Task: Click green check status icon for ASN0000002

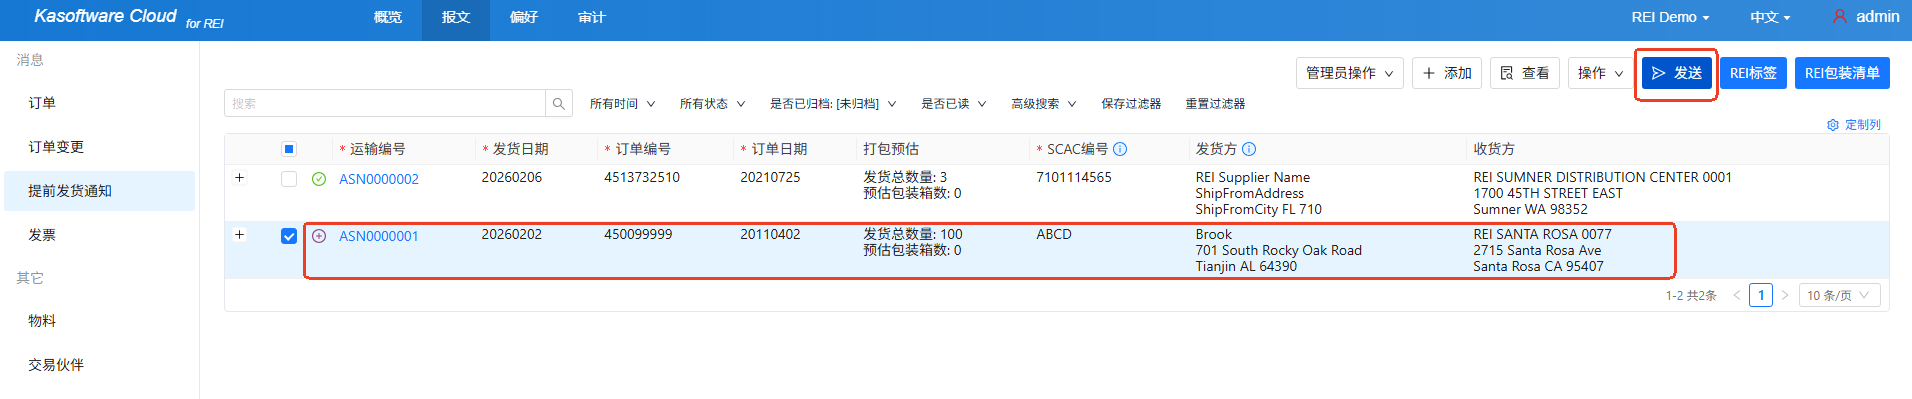Action: click(x=319, y=179)
